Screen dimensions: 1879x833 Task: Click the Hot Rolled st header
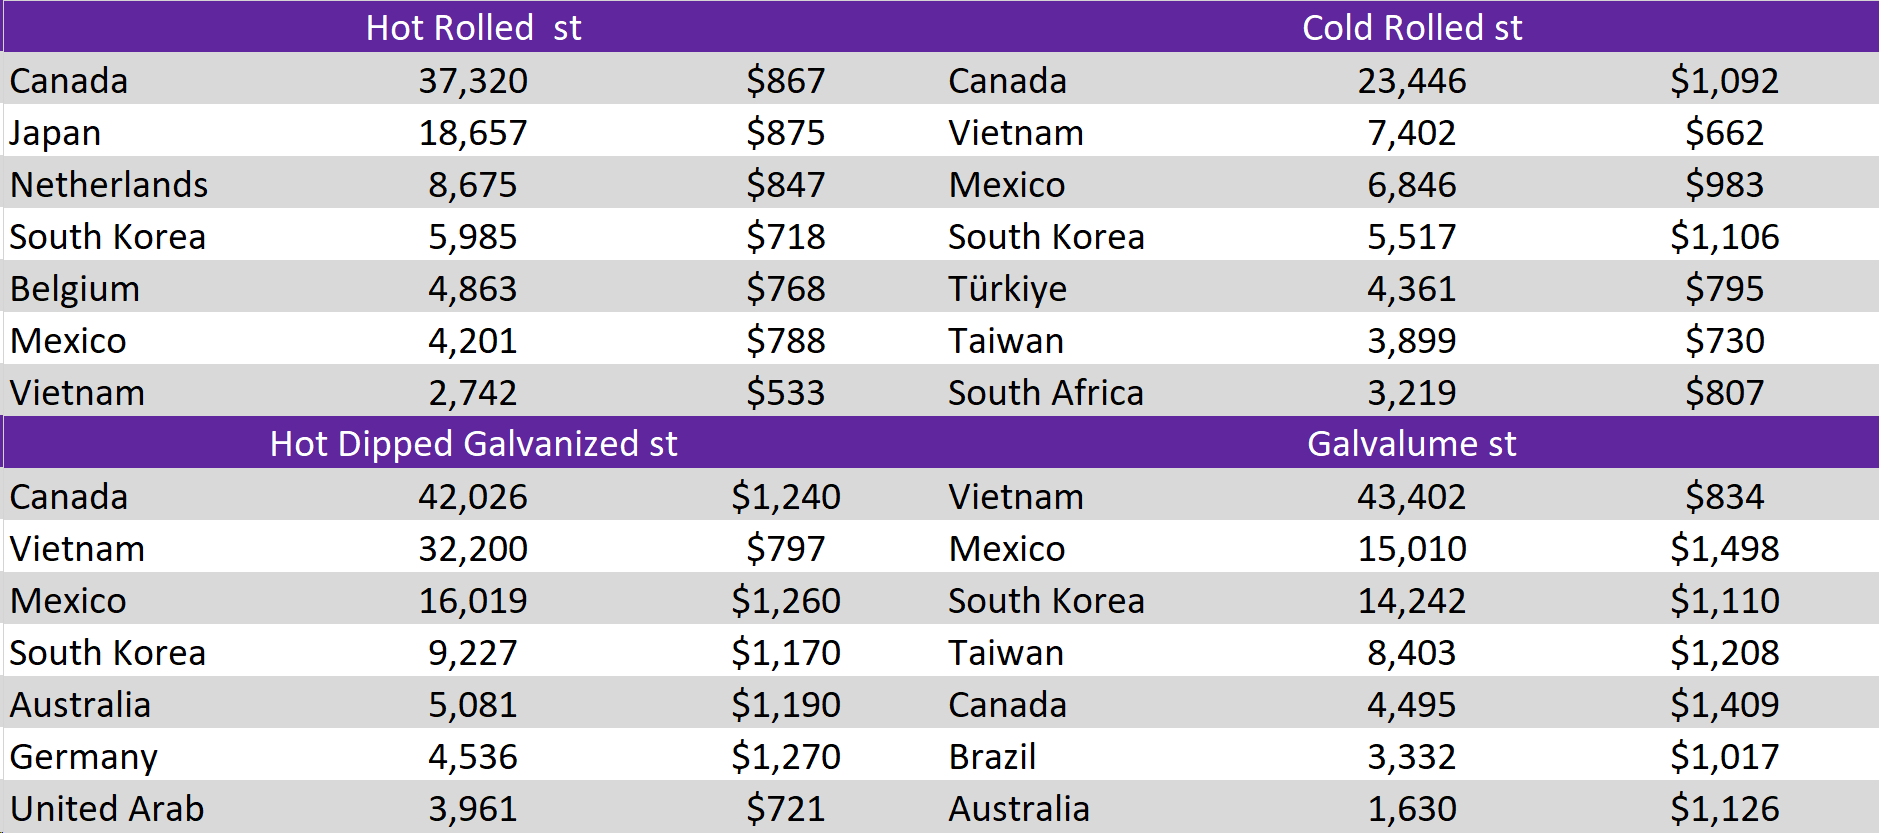tap(473, 28)
